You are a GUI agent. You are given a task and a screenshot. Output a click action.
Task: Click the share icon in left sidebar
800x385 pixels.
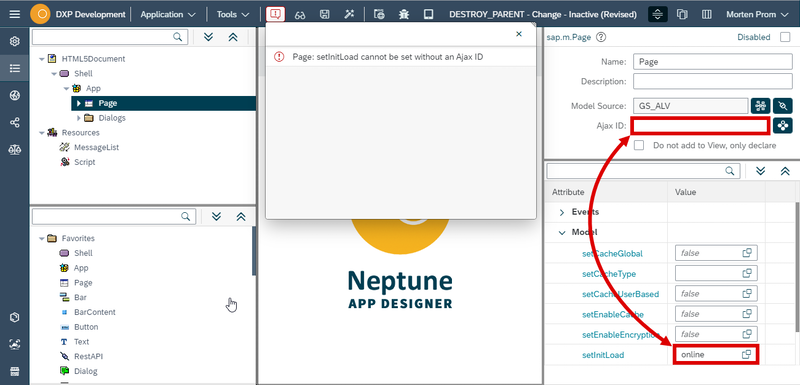(15, 122)
